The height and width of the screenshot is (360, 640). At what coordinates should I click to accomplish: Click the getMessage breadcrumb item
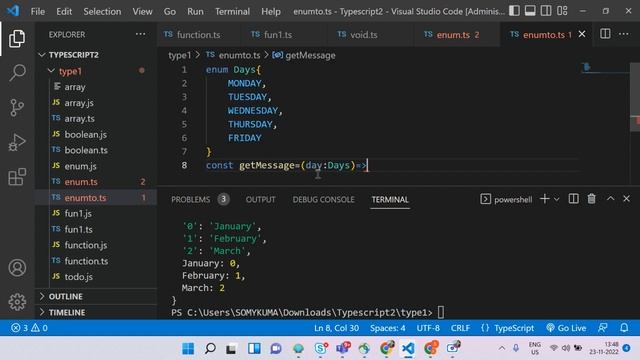[304, 55]
